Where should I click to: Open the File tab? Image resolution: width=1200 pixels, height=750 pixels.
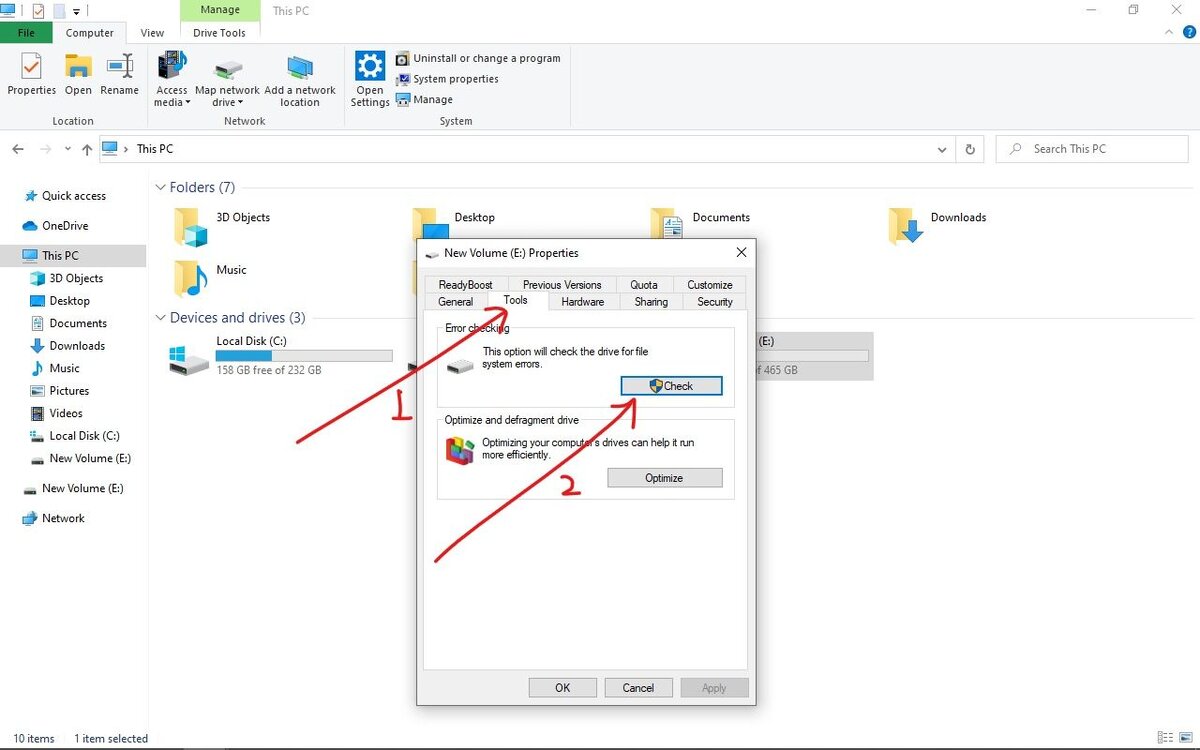tap(27, 33)
